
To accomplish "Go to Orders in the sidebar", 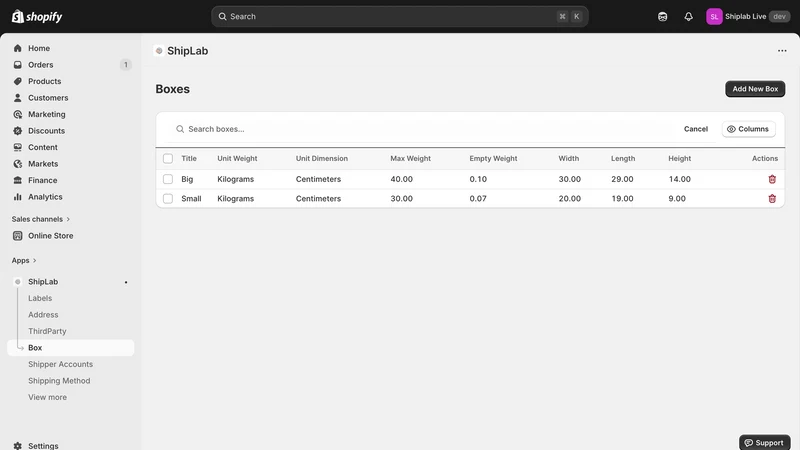I will (41, 65).
